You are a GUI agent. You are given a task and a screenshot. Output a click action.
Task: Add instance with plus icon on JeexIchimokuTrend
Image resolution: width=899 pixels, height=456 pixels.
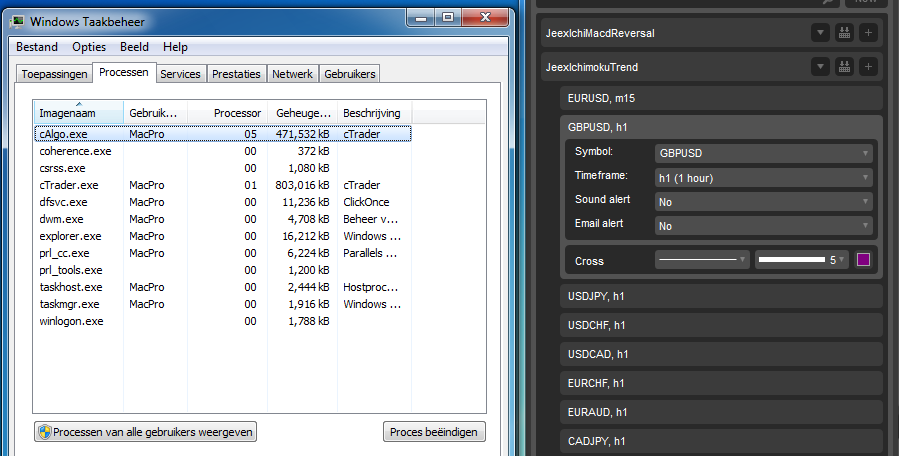[x=868, y=67]
